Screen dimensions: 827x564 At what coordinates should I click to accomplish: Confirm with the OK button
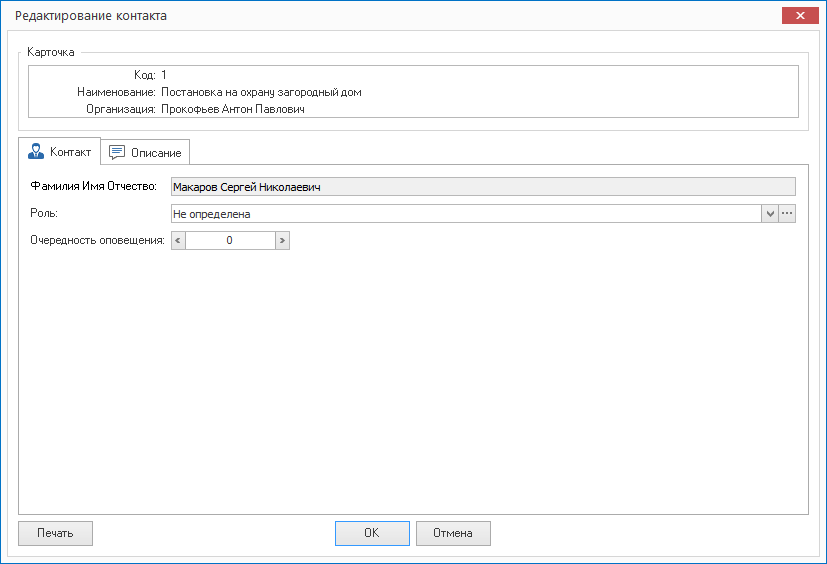(372, 533)
